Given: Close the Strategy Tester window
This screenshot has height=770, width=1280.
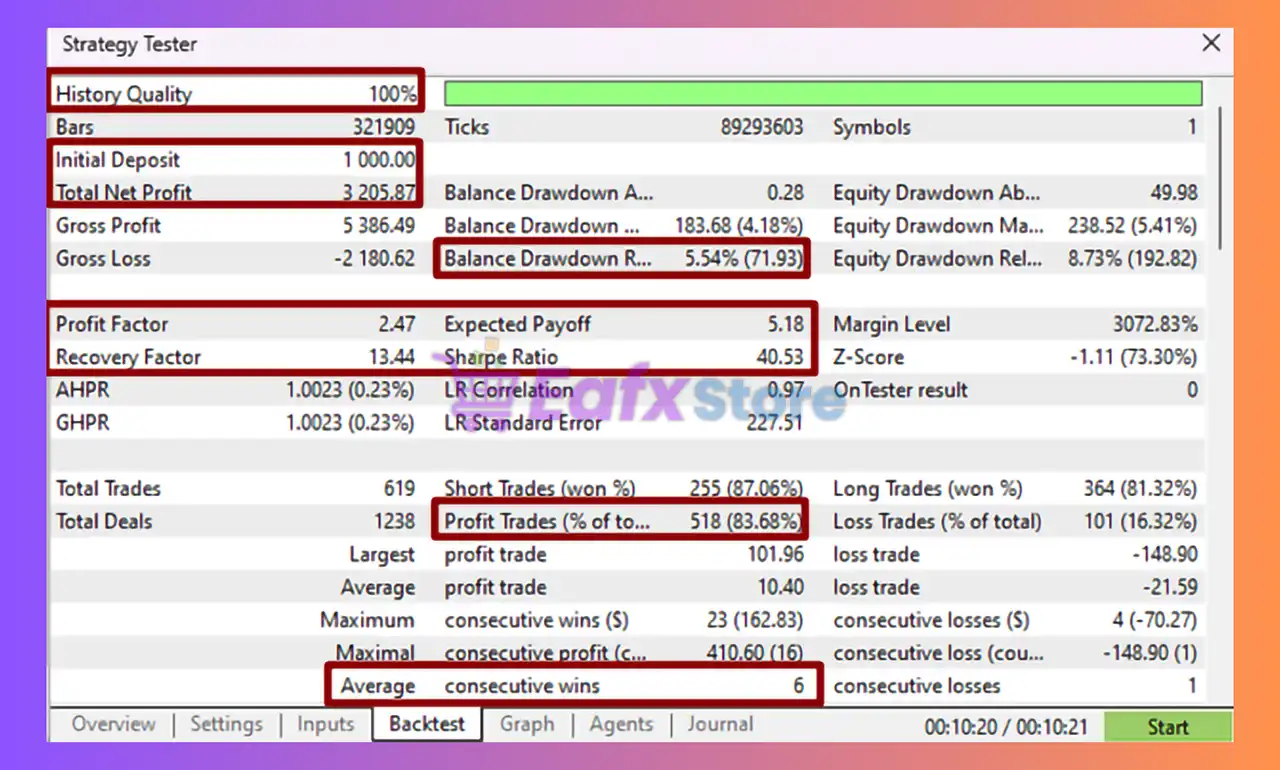Looking at the screenshot, I should tap(1210, 43).
